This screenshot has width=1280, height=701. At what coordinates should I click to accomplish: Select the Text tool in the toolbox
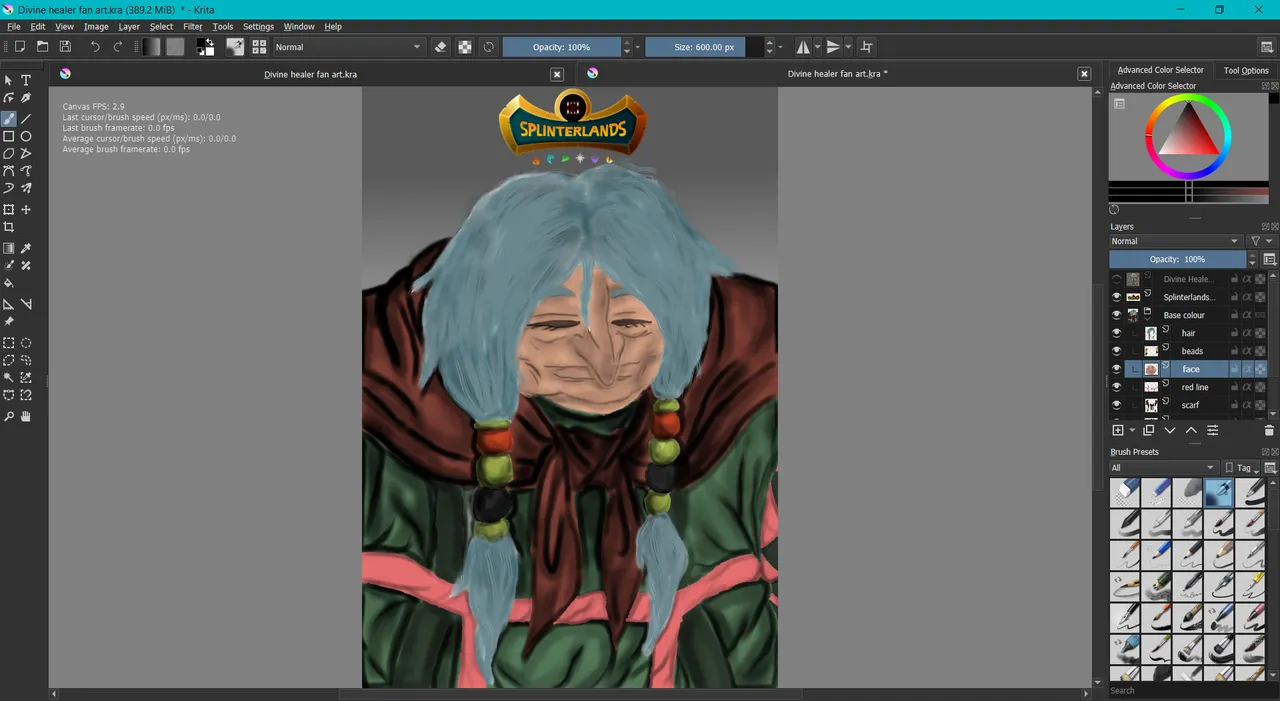[26, 80]
